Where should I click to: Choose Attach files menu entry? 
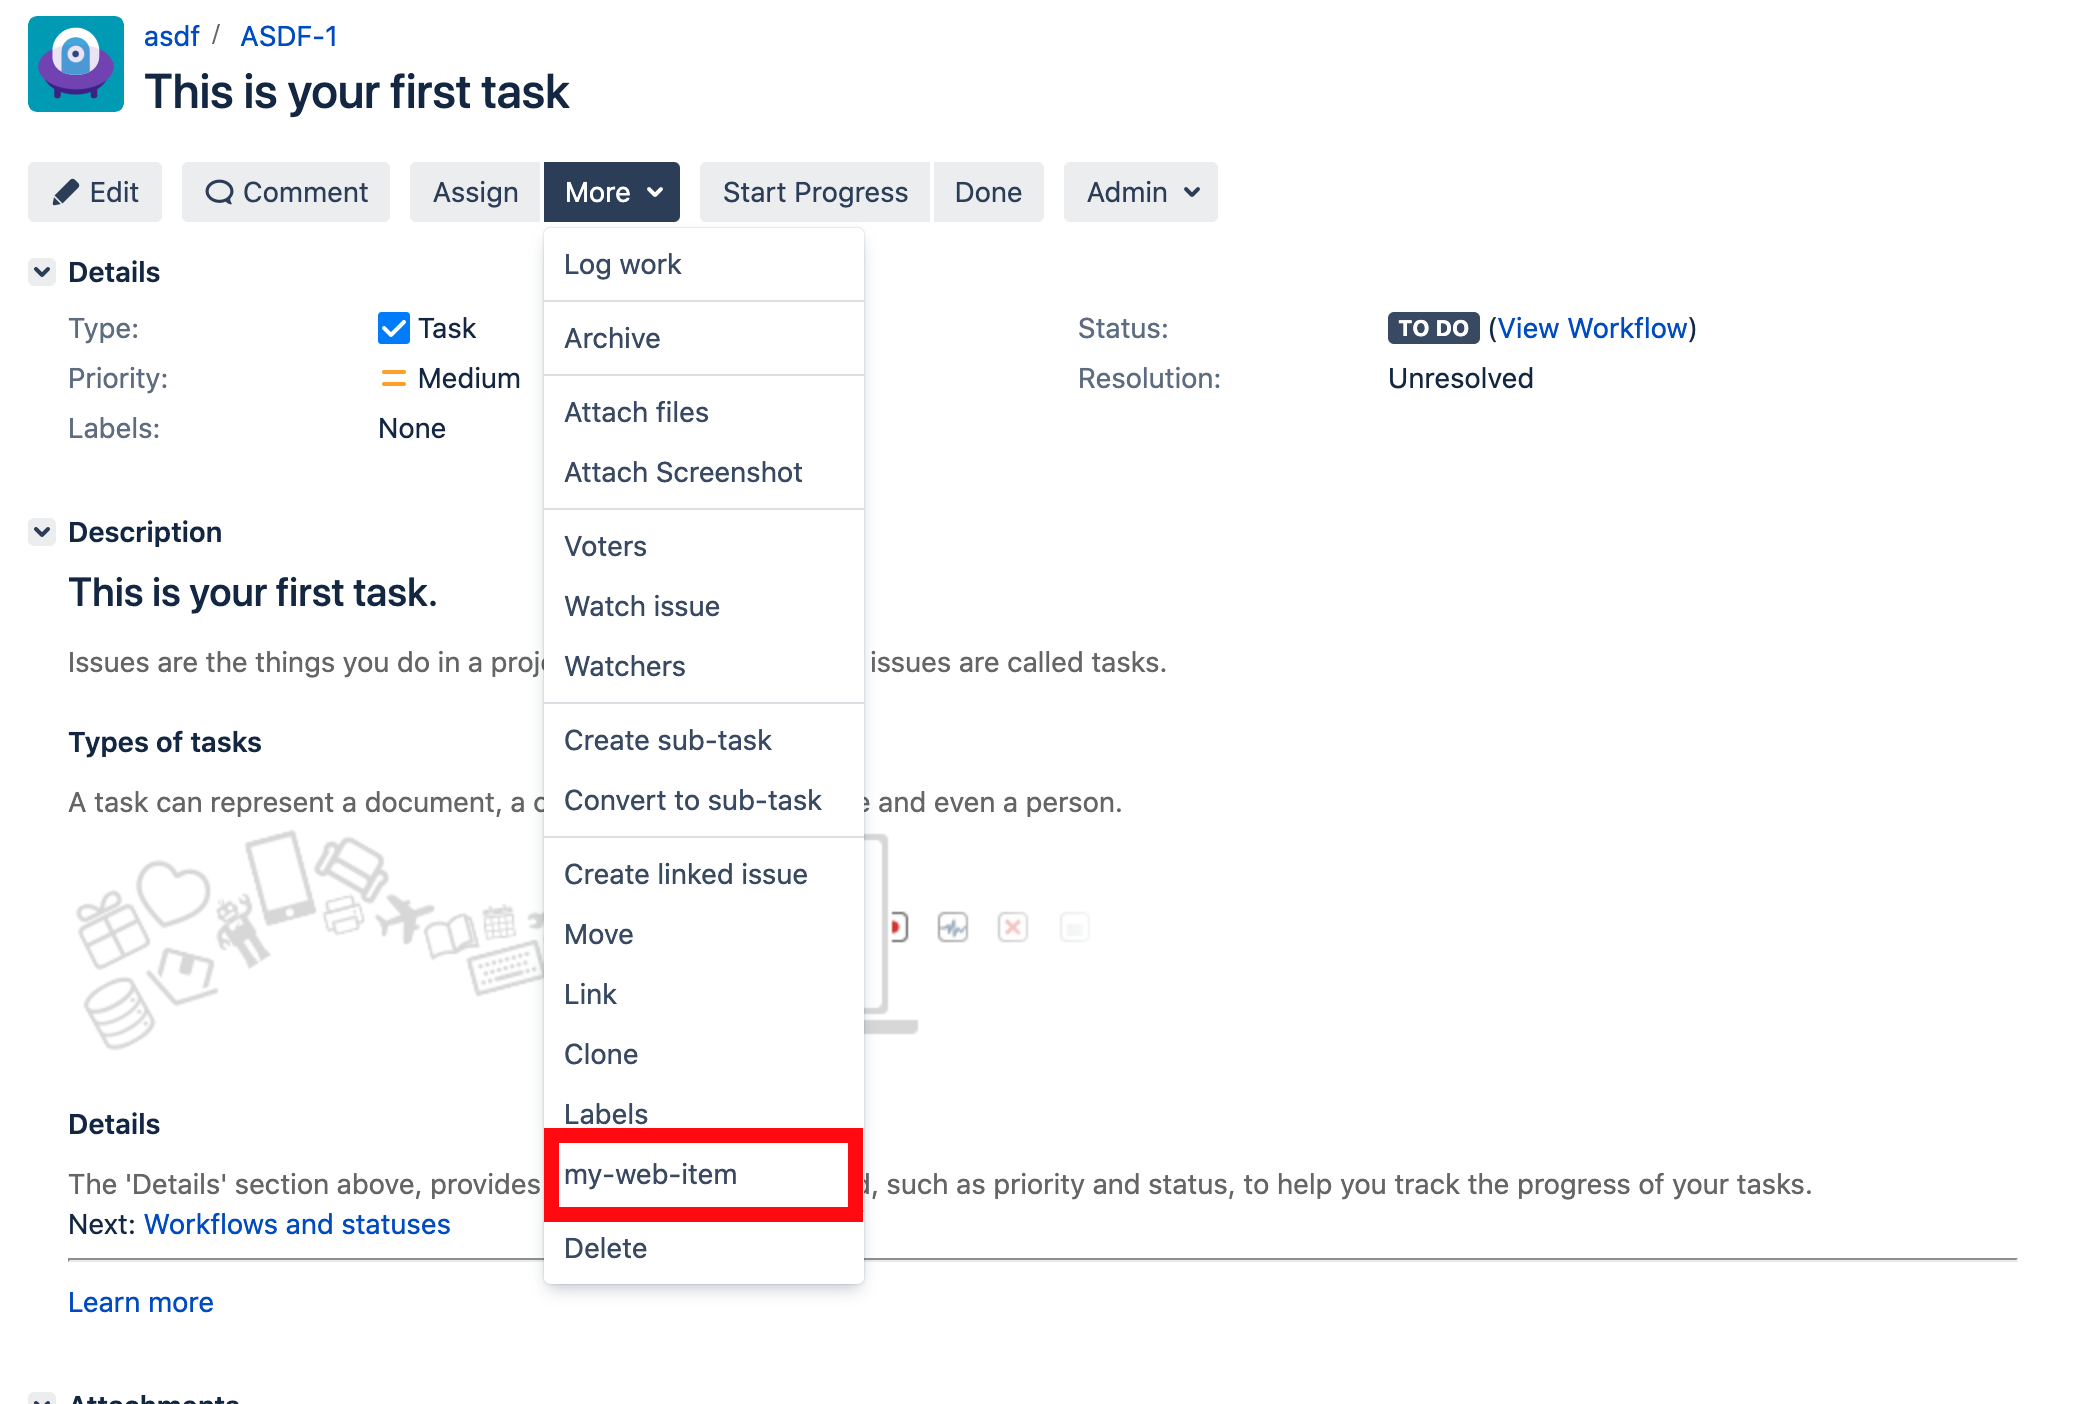[x=704, y=412]
